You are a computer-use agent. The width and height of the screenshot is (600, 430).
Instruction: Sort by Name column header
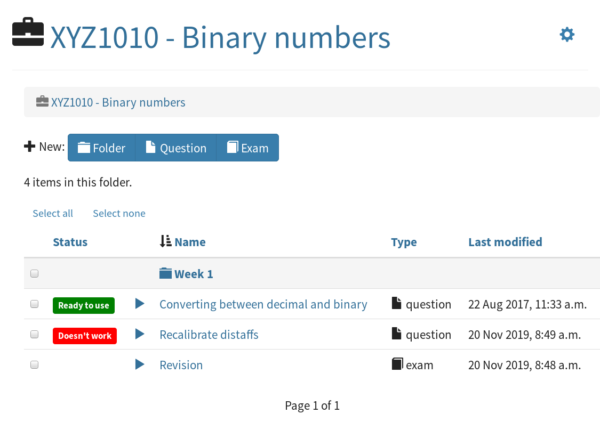pos(190,242)
